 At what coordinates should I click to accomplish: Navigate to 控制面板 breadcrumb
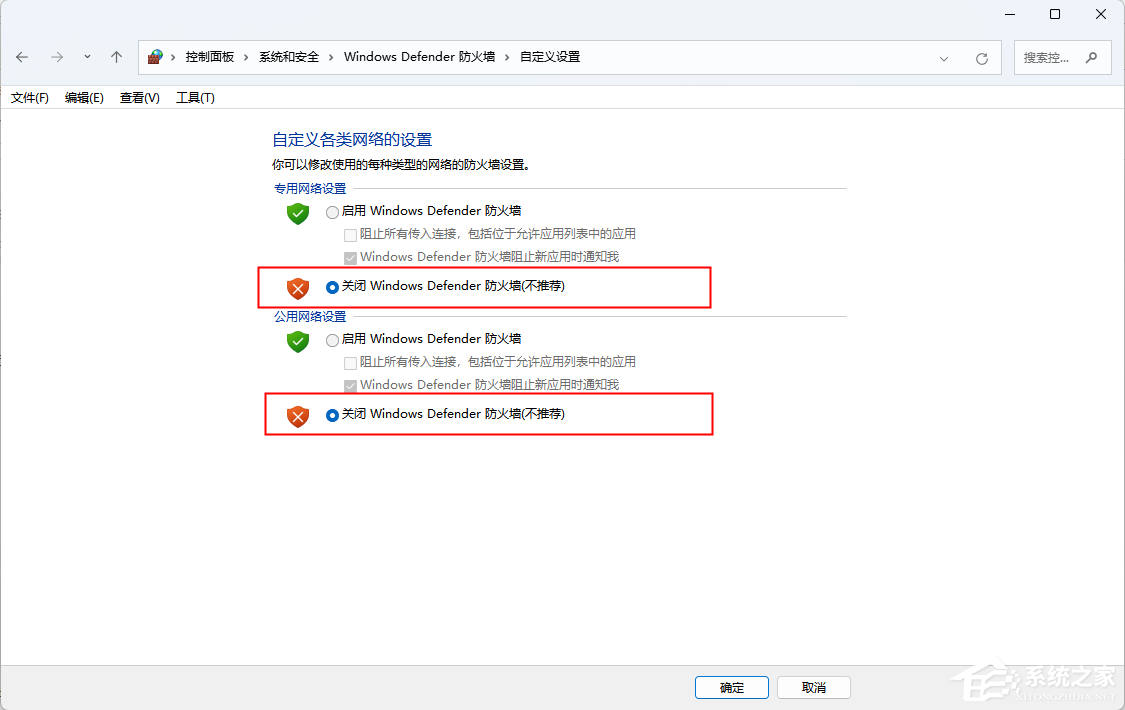coord(210,57)
